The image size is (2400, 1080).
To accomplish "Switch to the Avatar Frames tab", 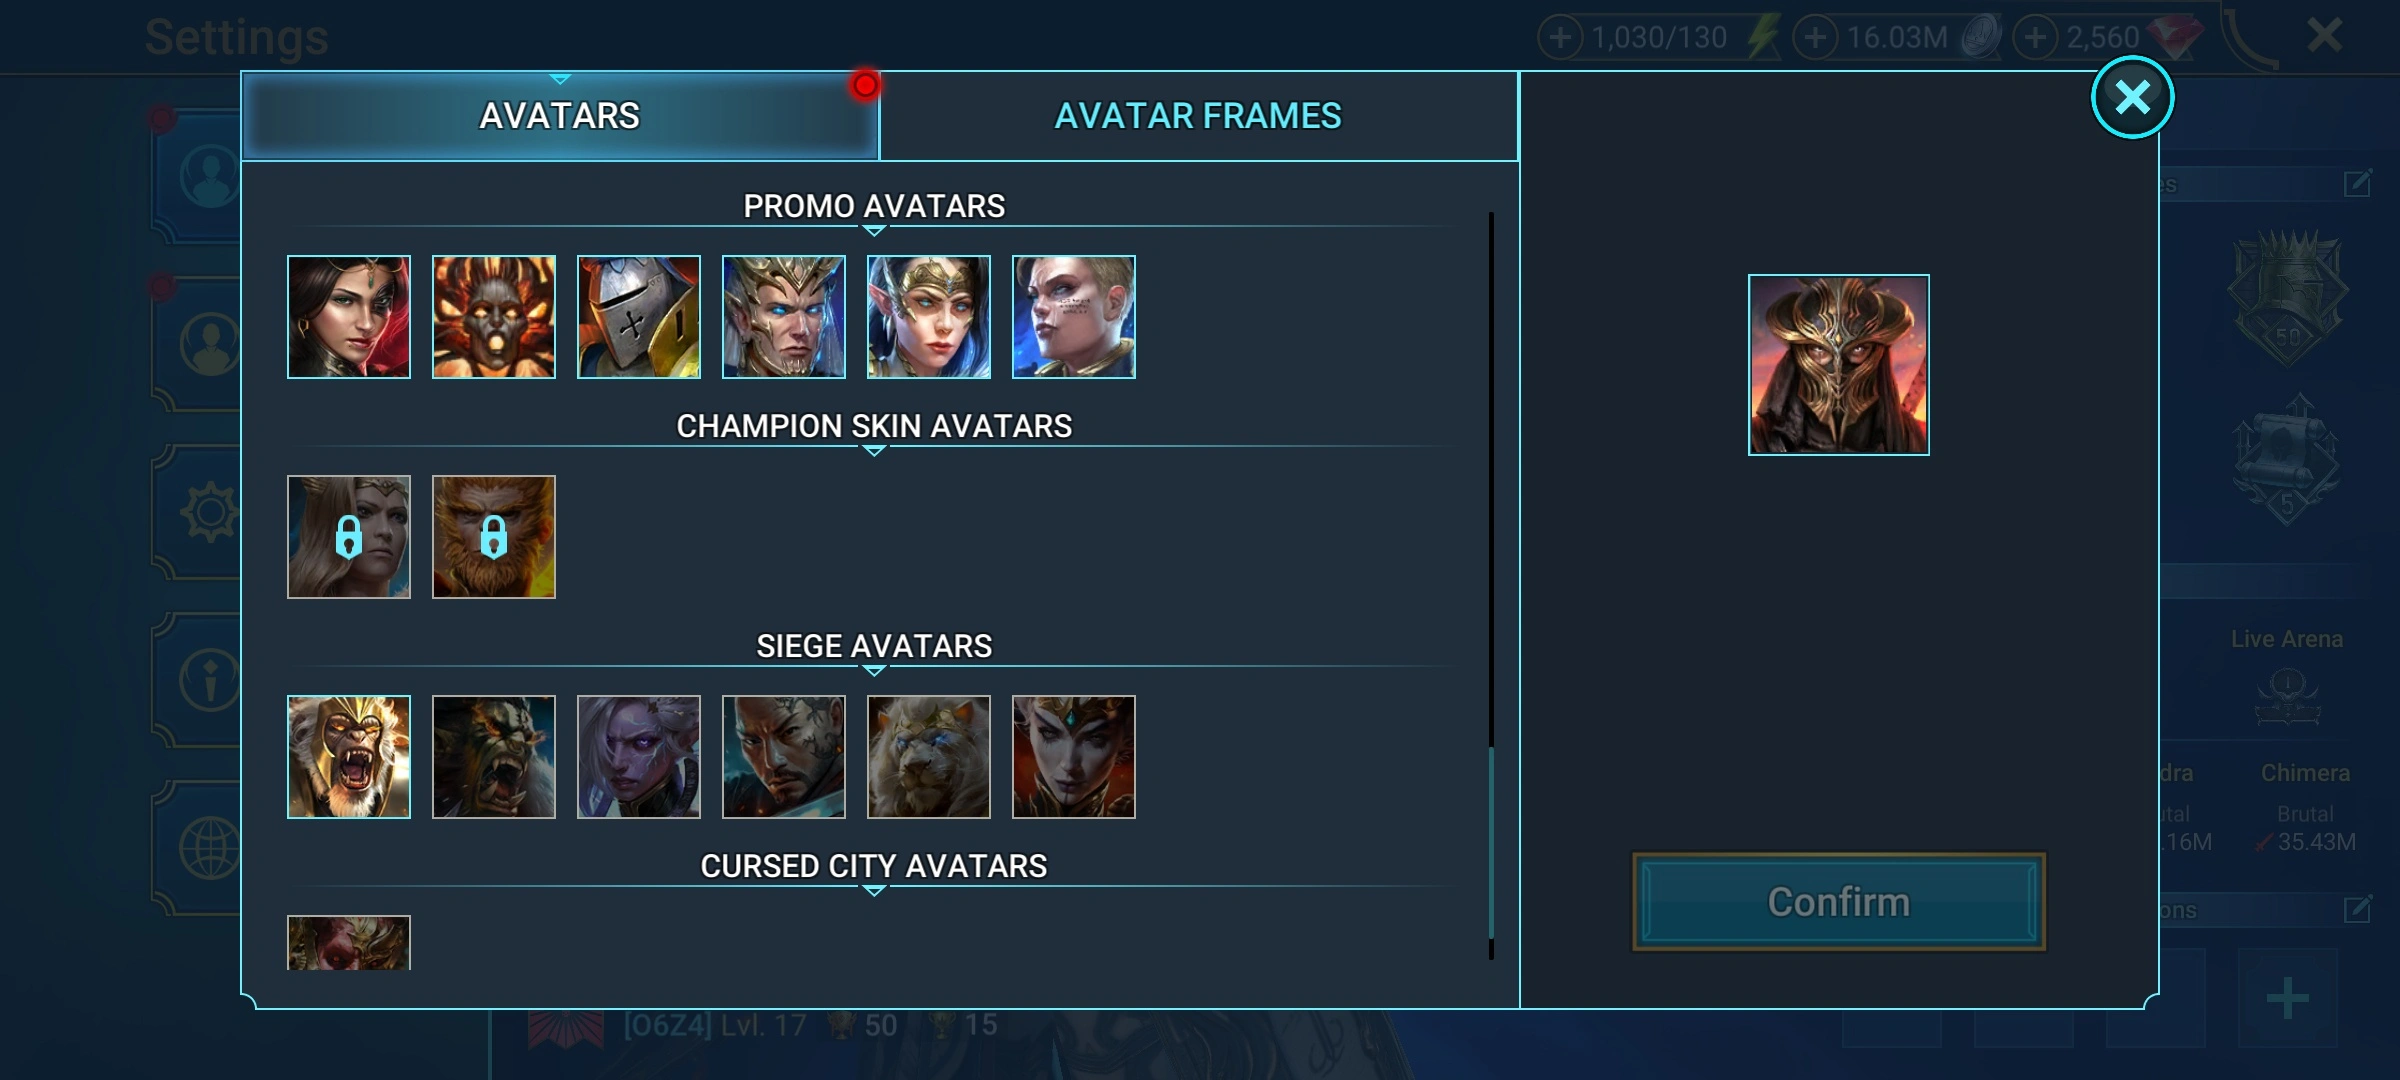I will pos(1198,116).
